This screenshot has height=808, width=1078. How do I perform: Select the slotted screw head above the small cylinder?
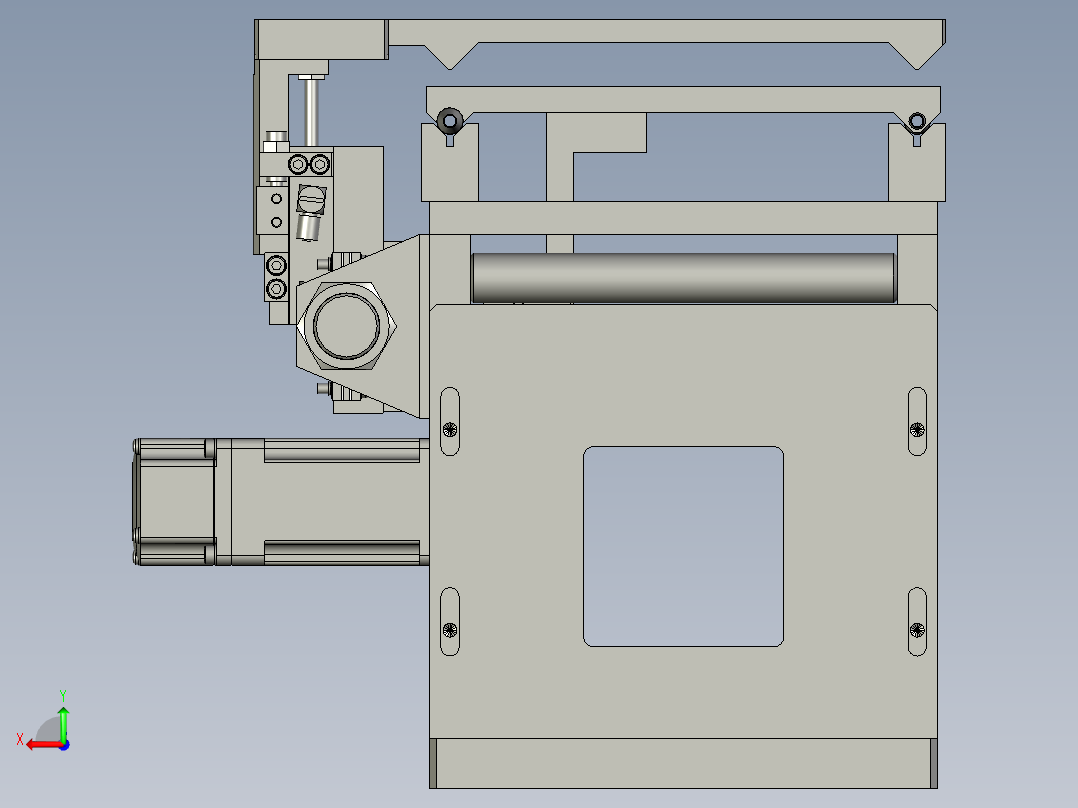click(x=311, y=199)
